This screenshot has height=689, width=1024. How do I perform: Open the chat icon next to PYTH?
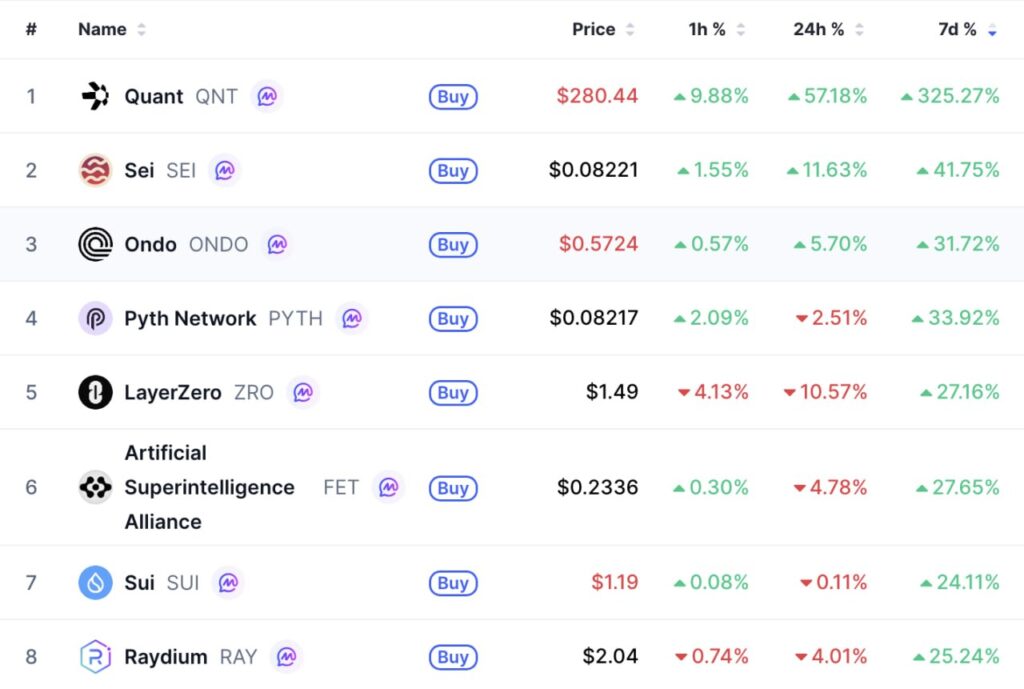click(x=352, y=319)
